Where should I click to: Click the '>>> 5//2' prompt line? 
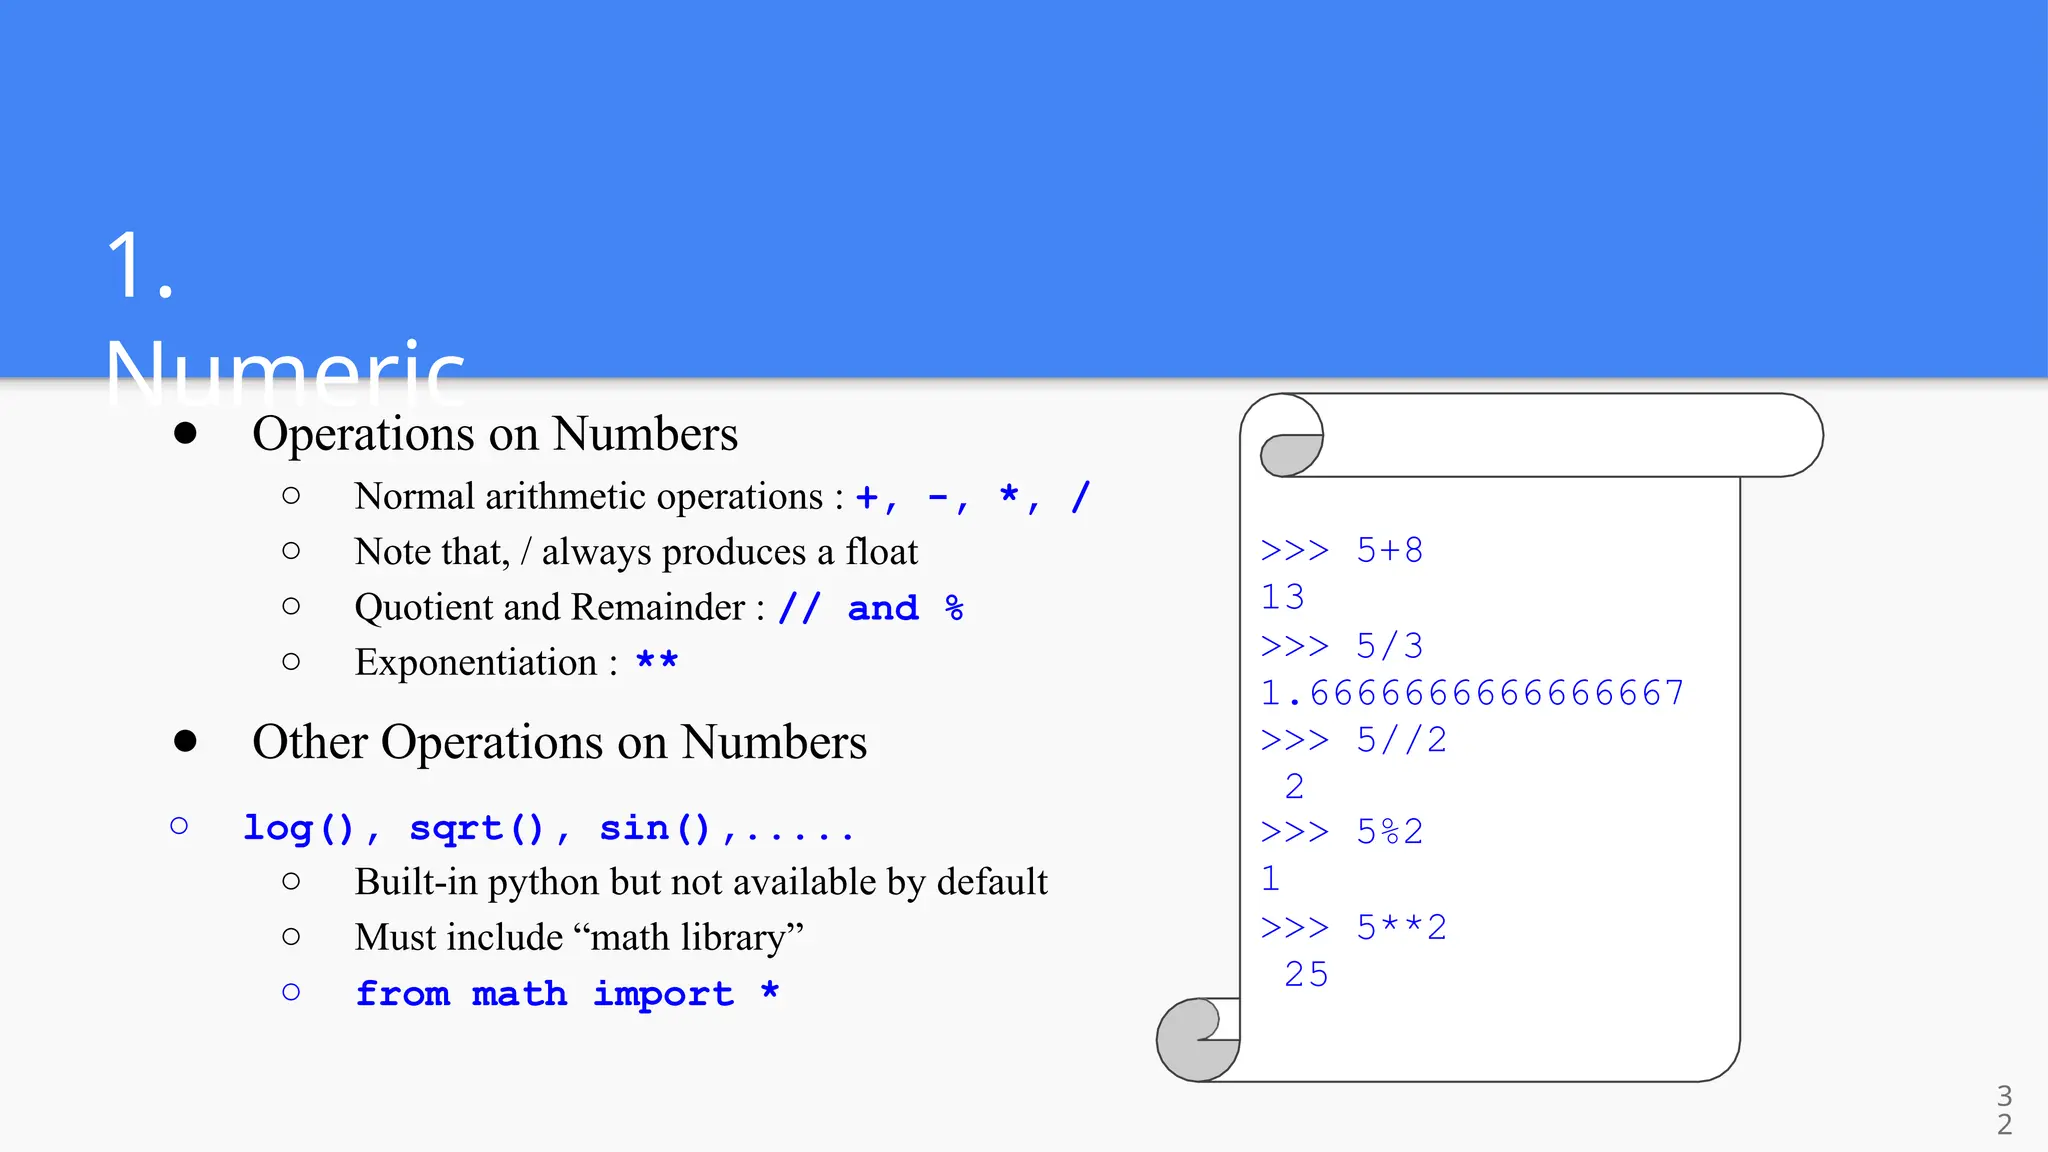(x=1354, y=740)
